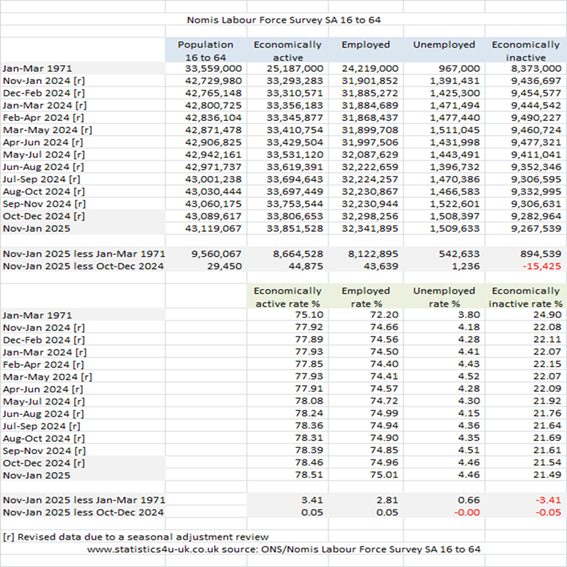Click the red -3.41 inactive rate difference
This screenshot has height=567, width=567.
(x=548, y=500)
